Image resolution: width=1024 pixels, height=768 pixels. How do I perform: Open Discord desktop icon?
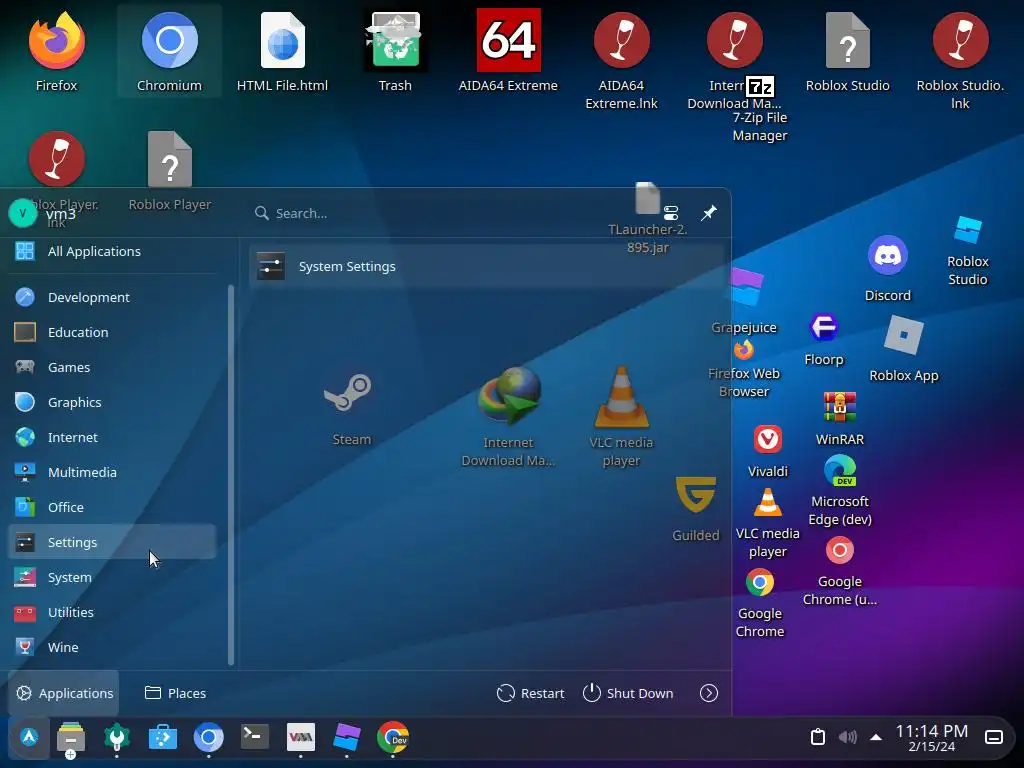tap(888, 255)
